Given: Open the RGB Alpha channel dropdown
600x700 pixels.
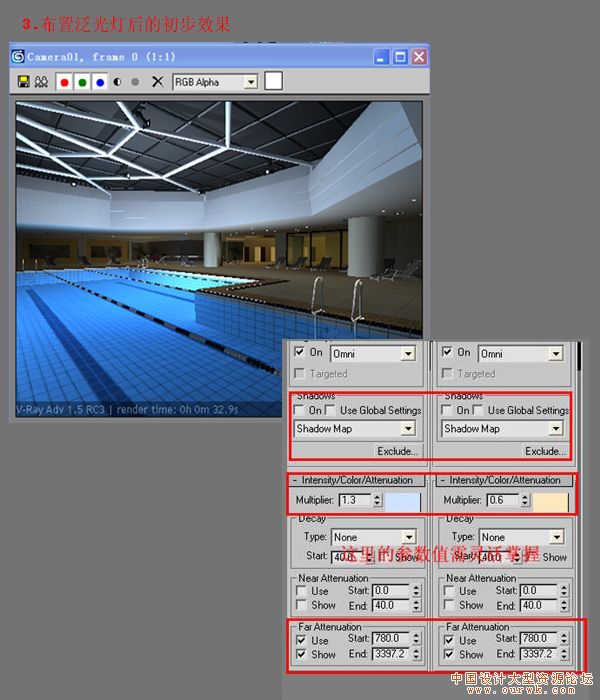Looking at the screenshot, I should (250, 82).
